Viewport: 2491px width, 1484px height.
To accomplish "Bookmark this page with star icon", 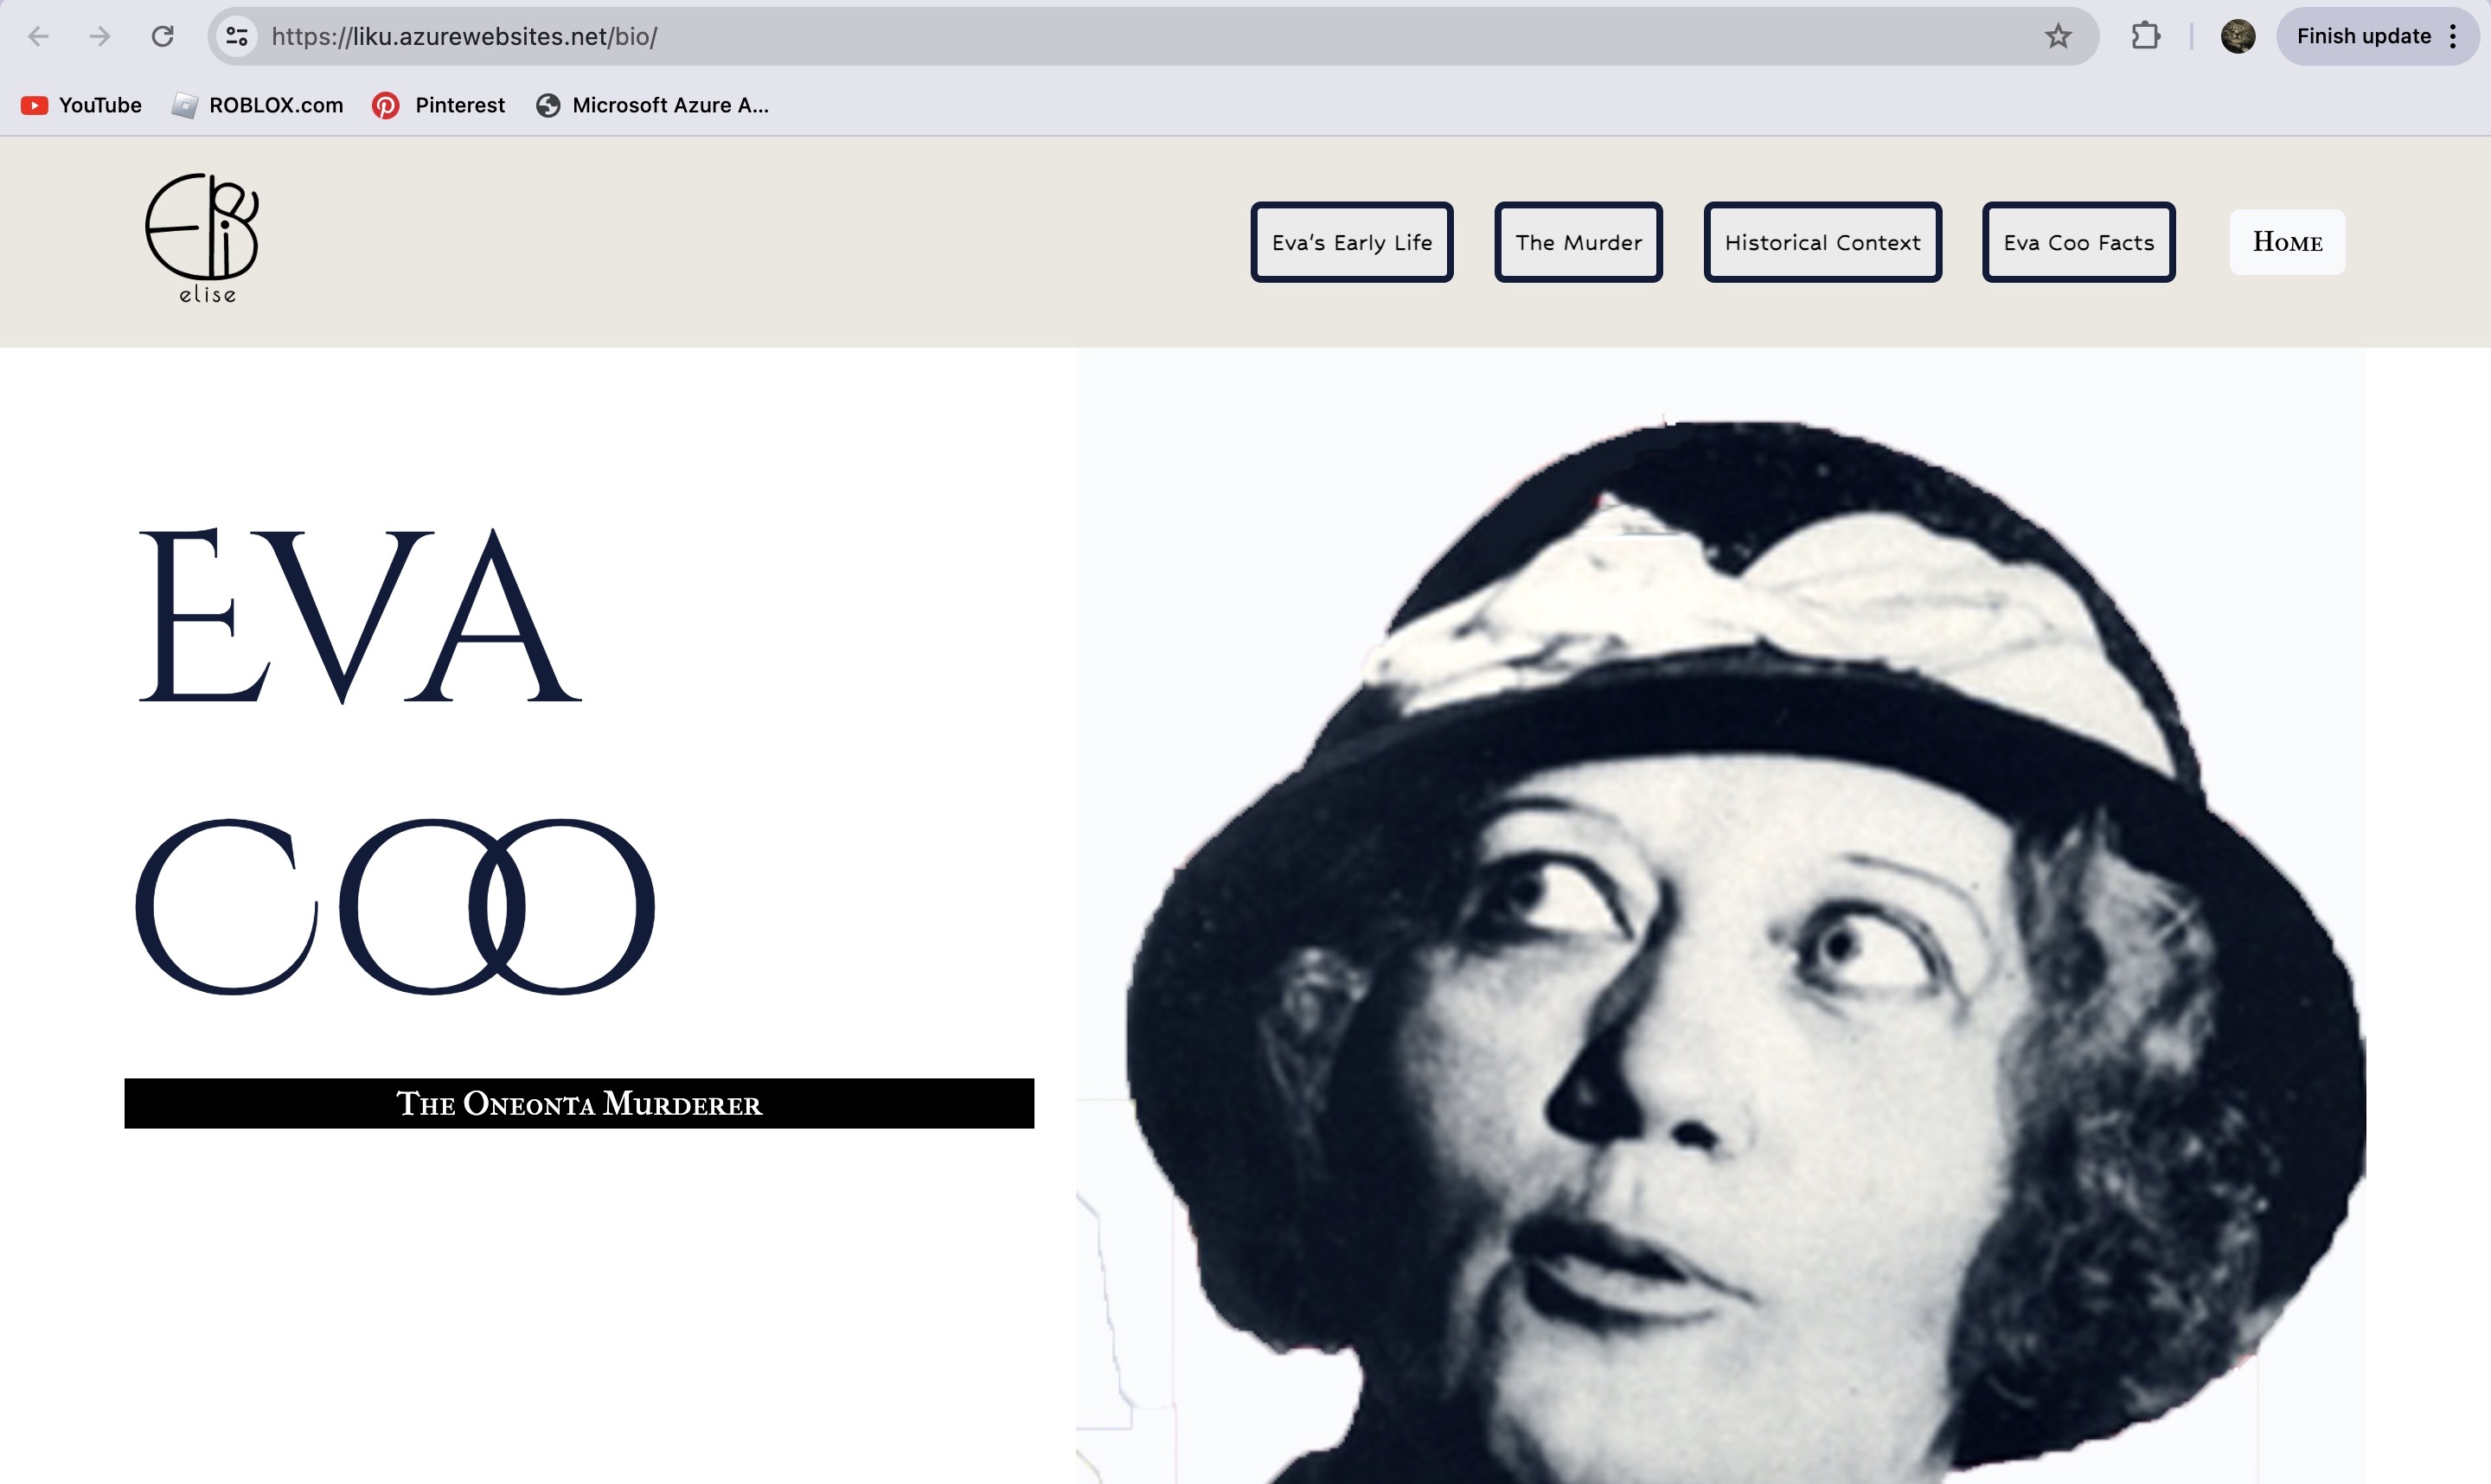I will pos(2057,37).
